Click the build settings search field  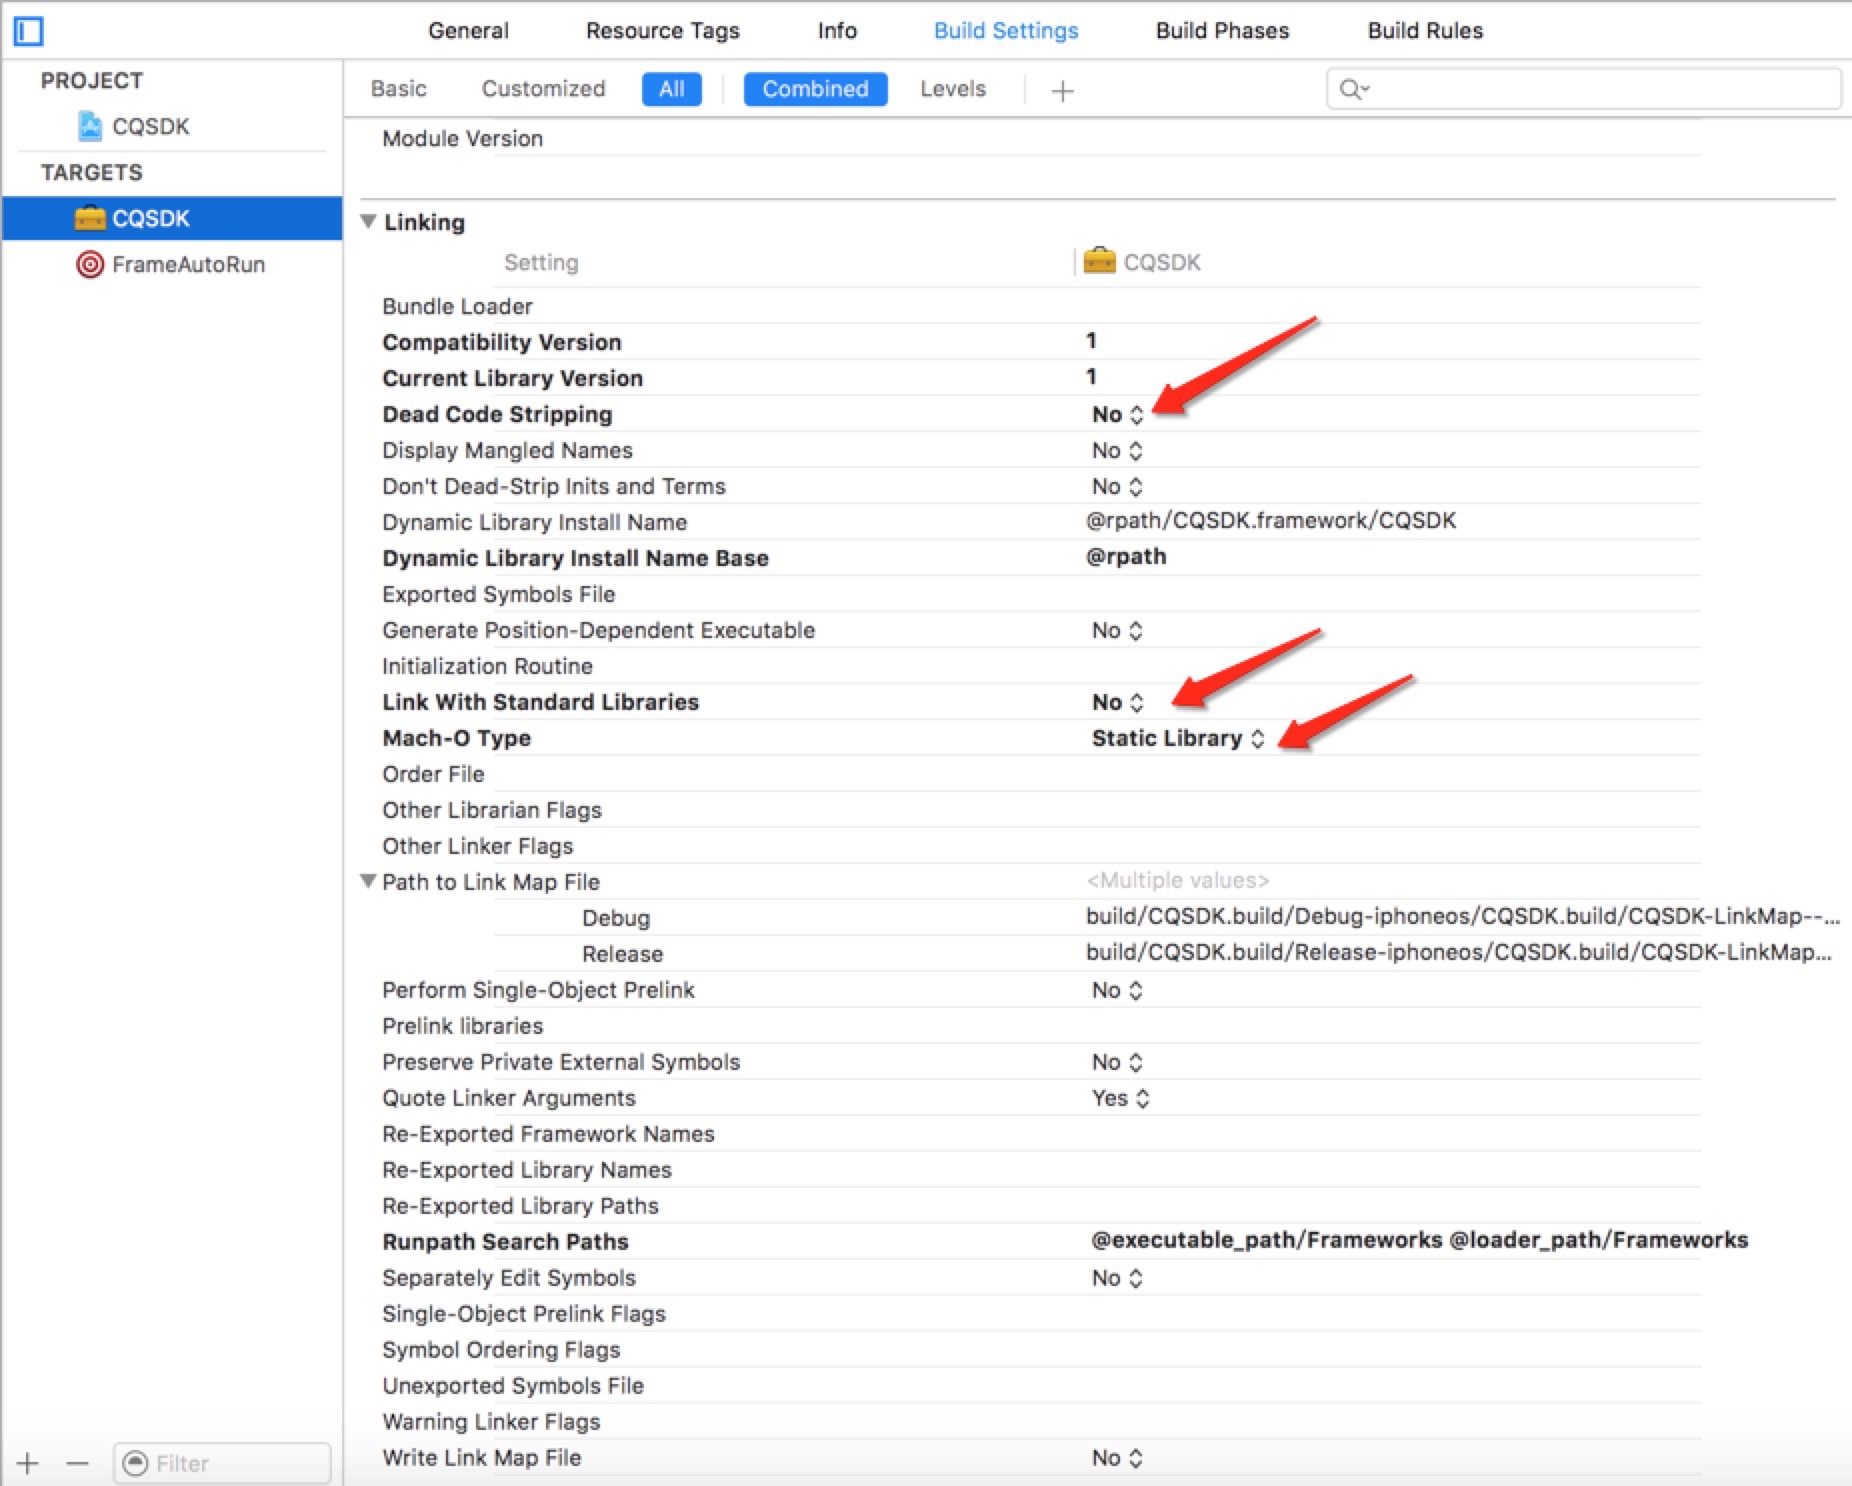[1583, 89]
